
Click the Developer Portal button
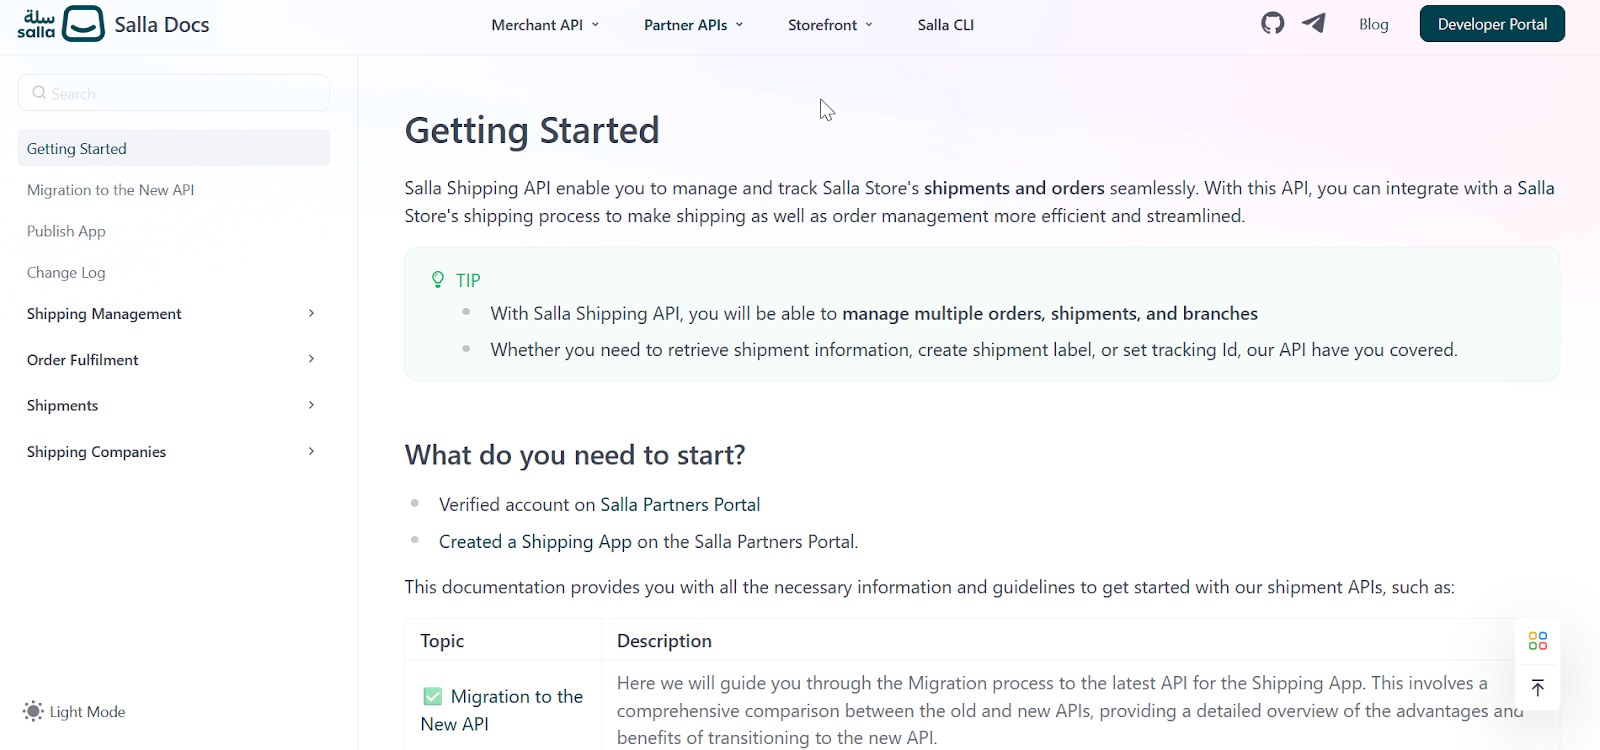[x=1492, y=24]
